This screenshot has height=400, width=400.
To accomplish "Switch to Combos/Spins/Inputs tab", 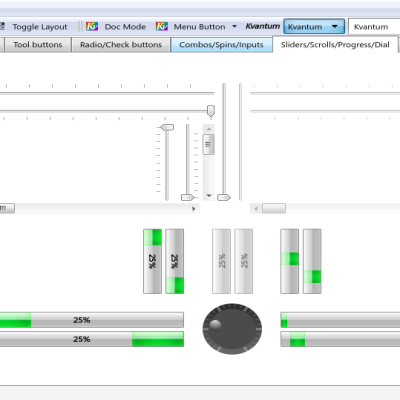I will 221,45.
